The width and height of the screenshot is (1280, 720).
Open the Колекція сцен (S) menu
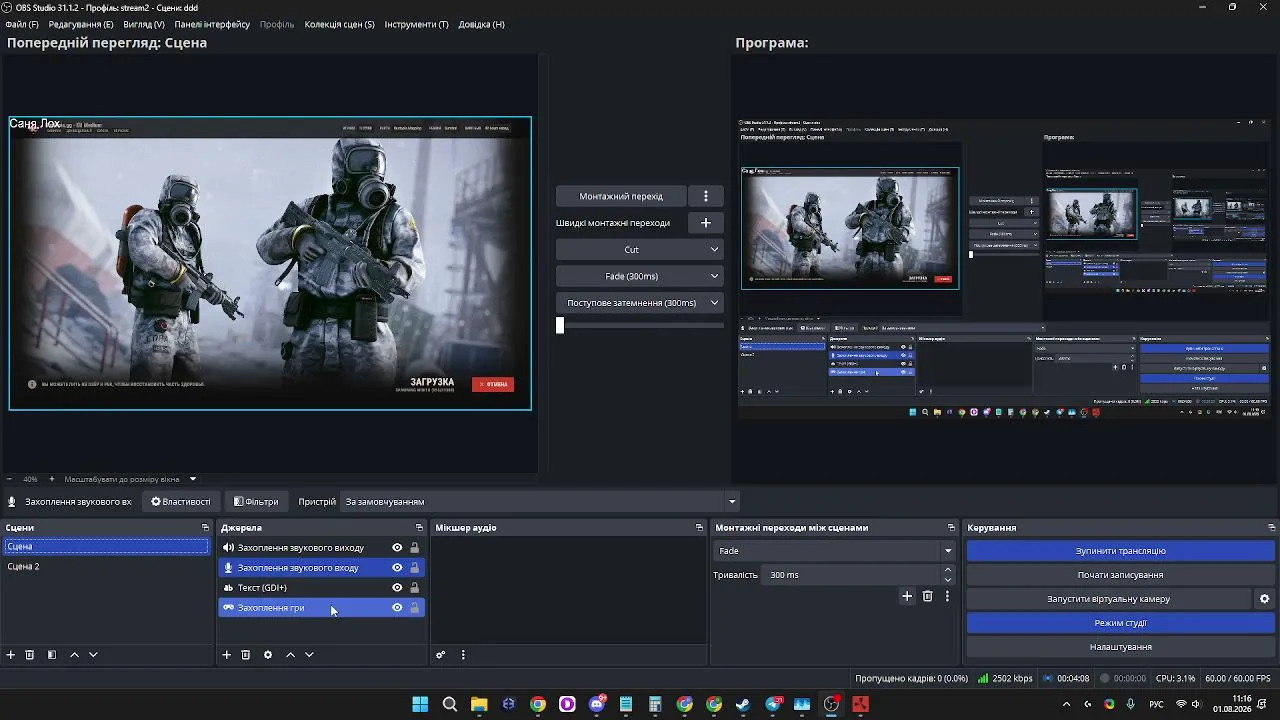(x=340, y=24)
